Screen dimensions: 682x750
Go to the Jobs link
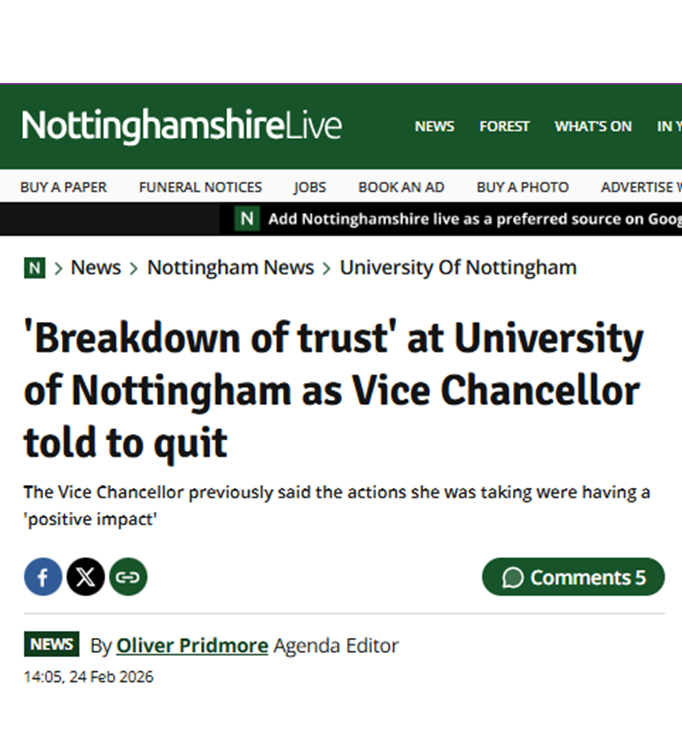click(x=310, y=187)
